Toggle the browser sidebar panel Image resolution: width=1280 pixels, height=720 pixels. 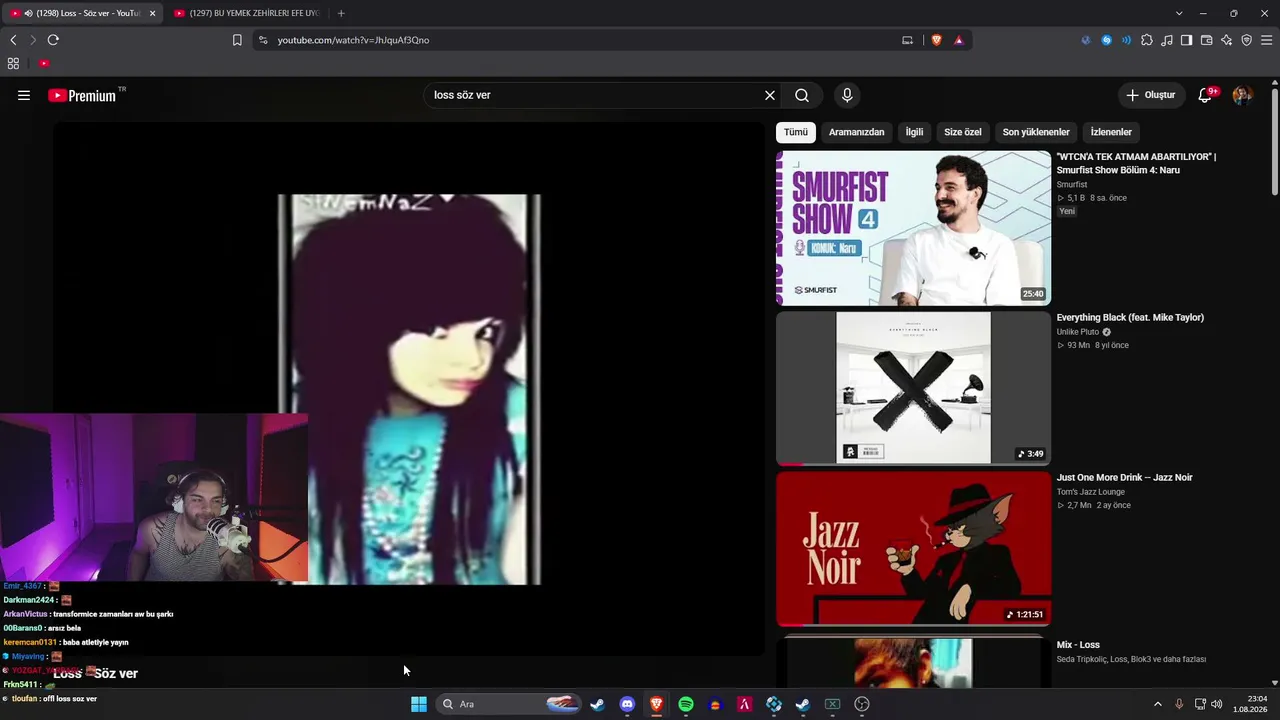[x=1186, y=40]
